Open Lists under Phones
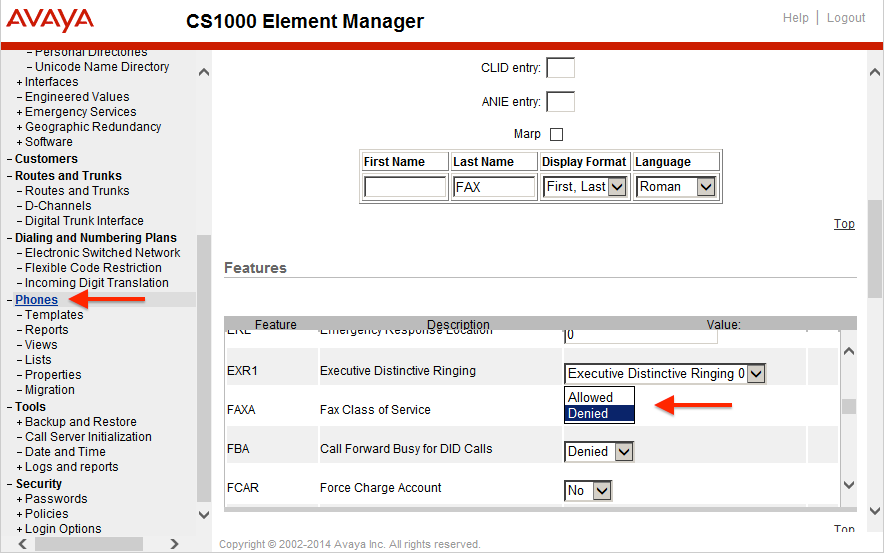The height and width of the screenshot is (553, 884). click(x=38, y=360)
